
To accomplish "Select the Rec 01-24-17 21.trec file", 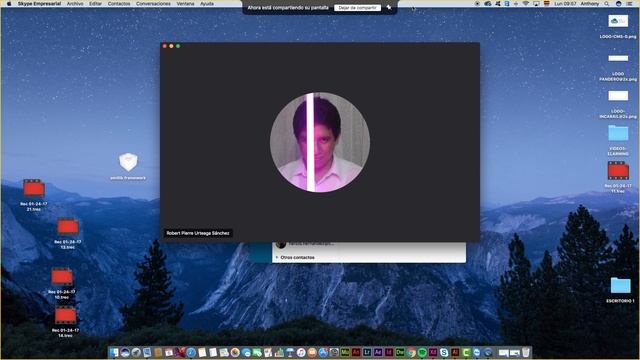I will [34, 195].
